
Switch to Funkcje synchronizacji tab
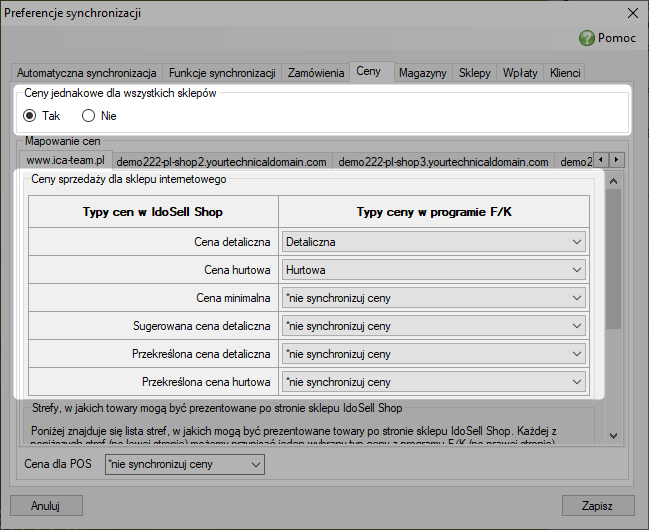click(222, 73)
